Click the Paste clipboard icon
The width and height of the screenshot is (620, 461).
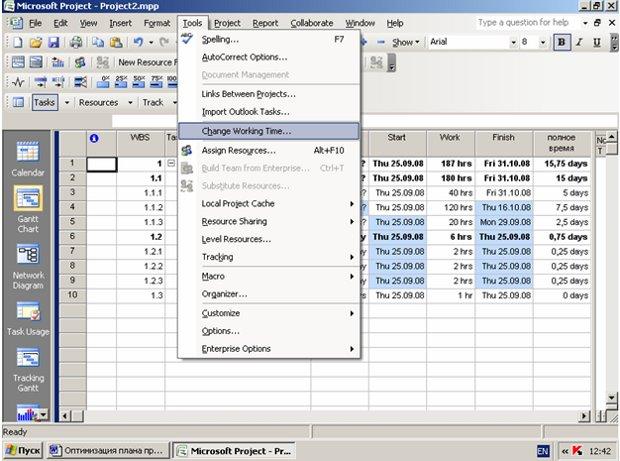[x=116, y=42]
